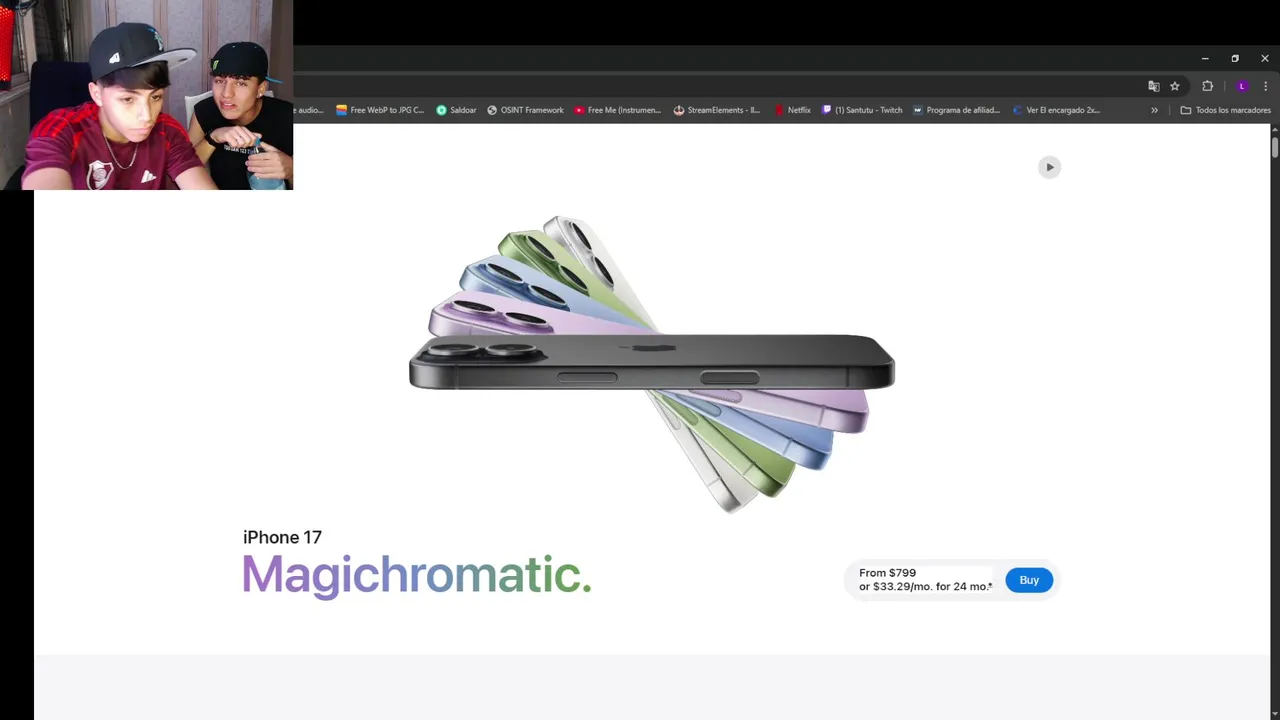This screenshot has height=720, width=1280.
Task: Open the StreamElements bookmark
Action: pyautogui.click(x=717, y=110)
